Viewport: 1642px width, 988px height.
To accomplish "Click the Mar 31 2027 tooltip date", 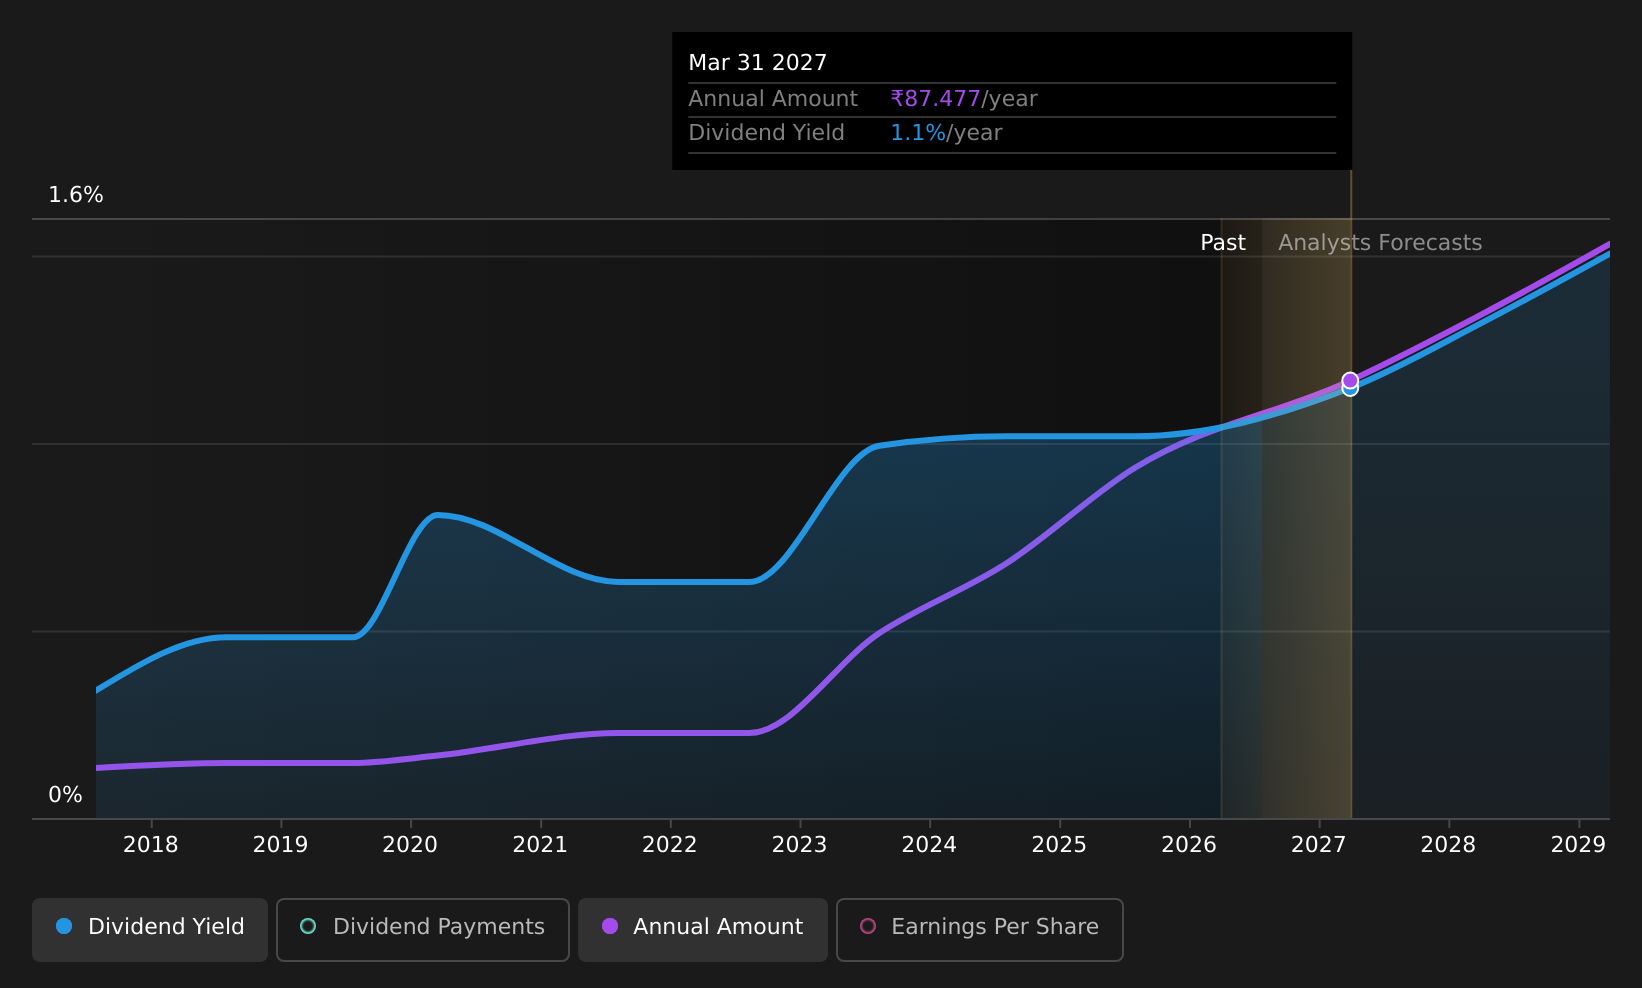I will (x=758, y=63).
